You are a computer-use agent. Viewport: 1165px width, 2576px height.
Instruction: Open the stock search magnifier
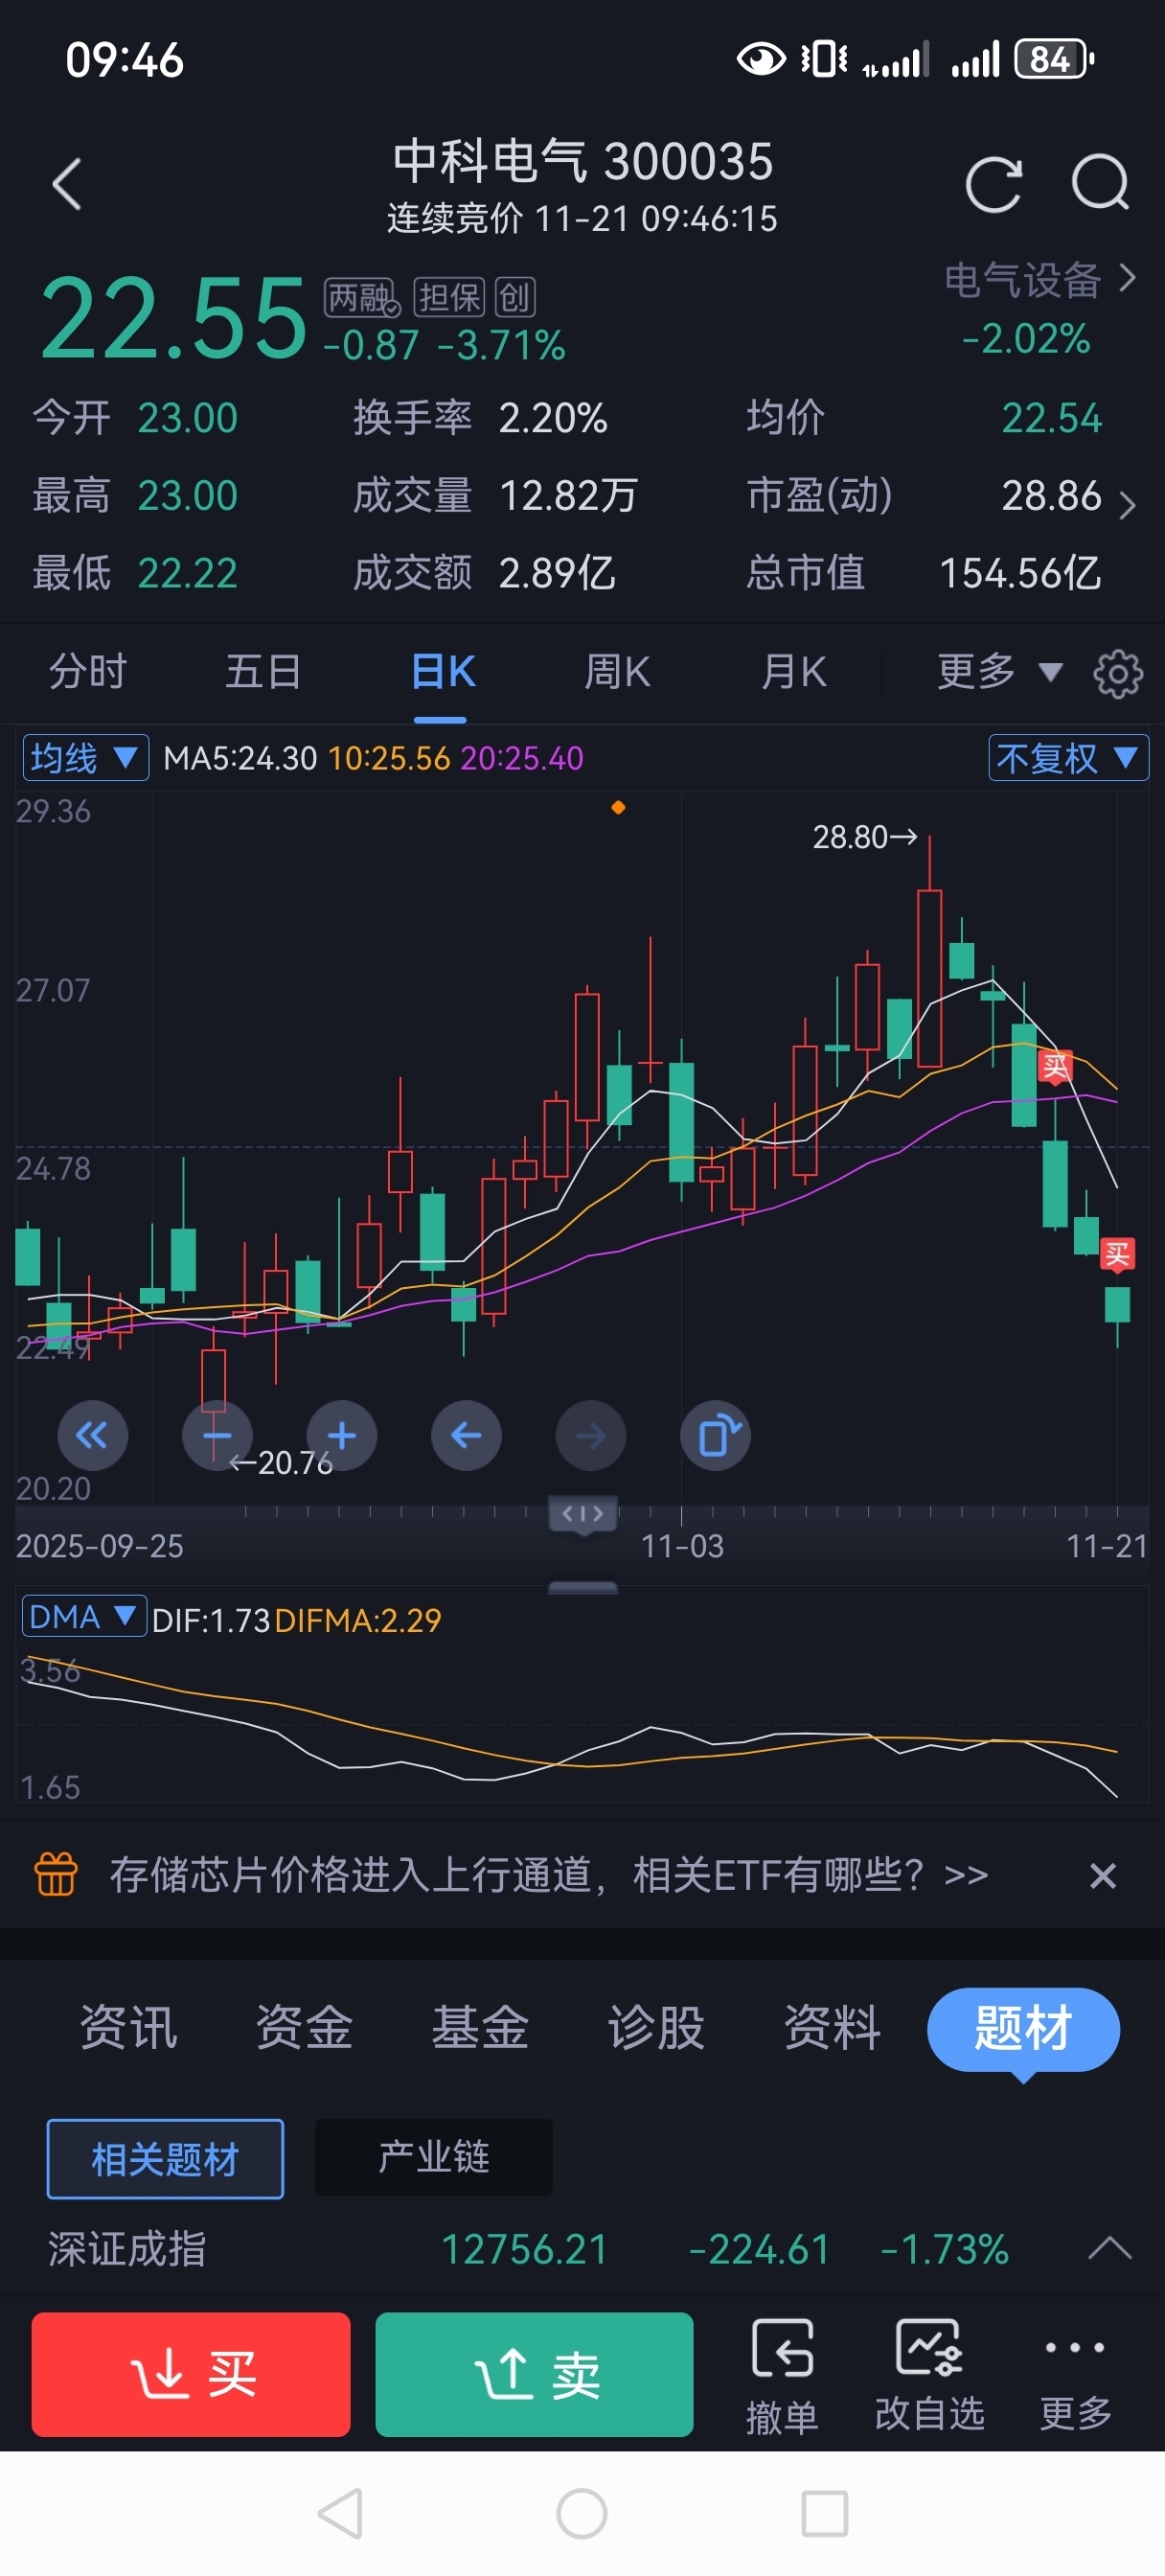coord(1100,183)
